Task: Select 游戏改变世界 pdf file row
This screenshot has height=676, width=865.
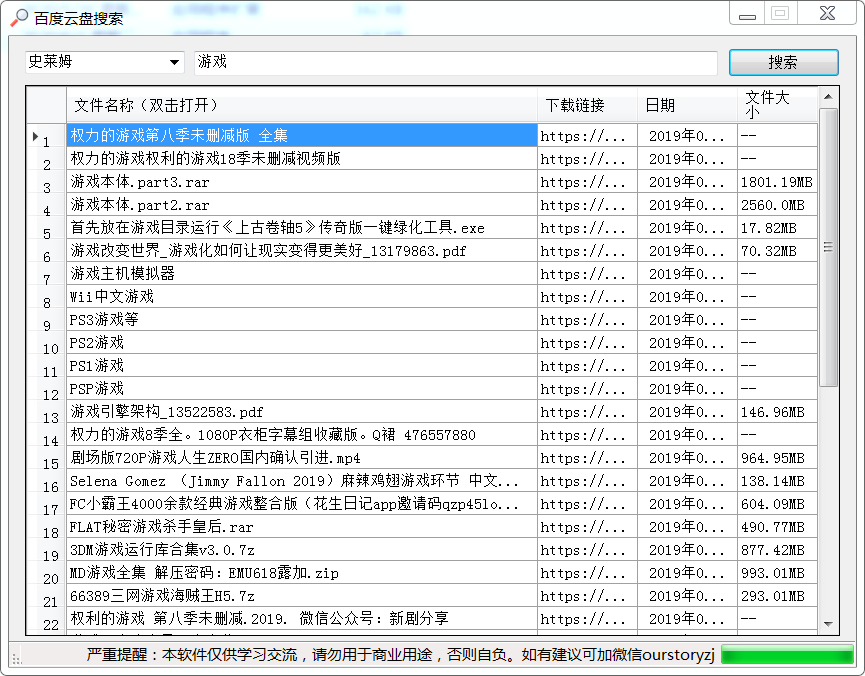Action: pyautogui.click(x=302, y=251)
